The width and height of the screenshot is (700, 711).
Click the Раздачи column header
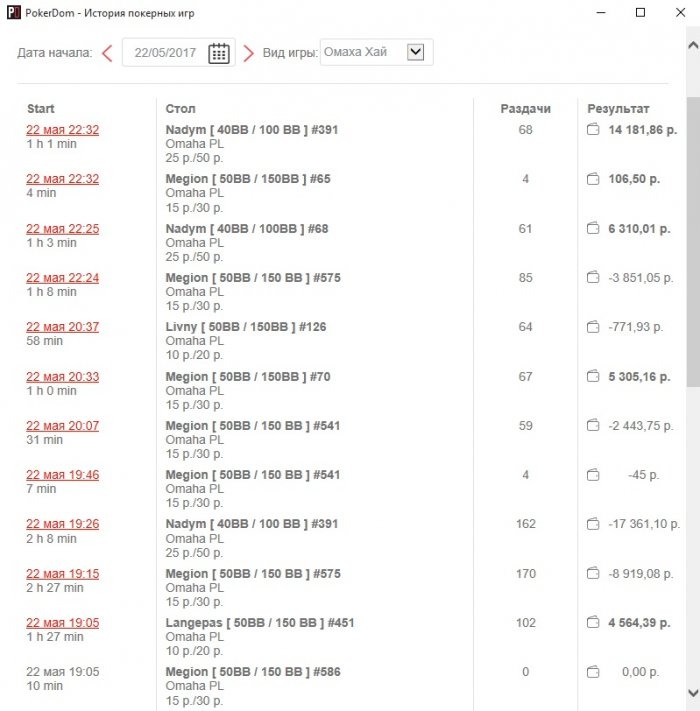point(525,109)
